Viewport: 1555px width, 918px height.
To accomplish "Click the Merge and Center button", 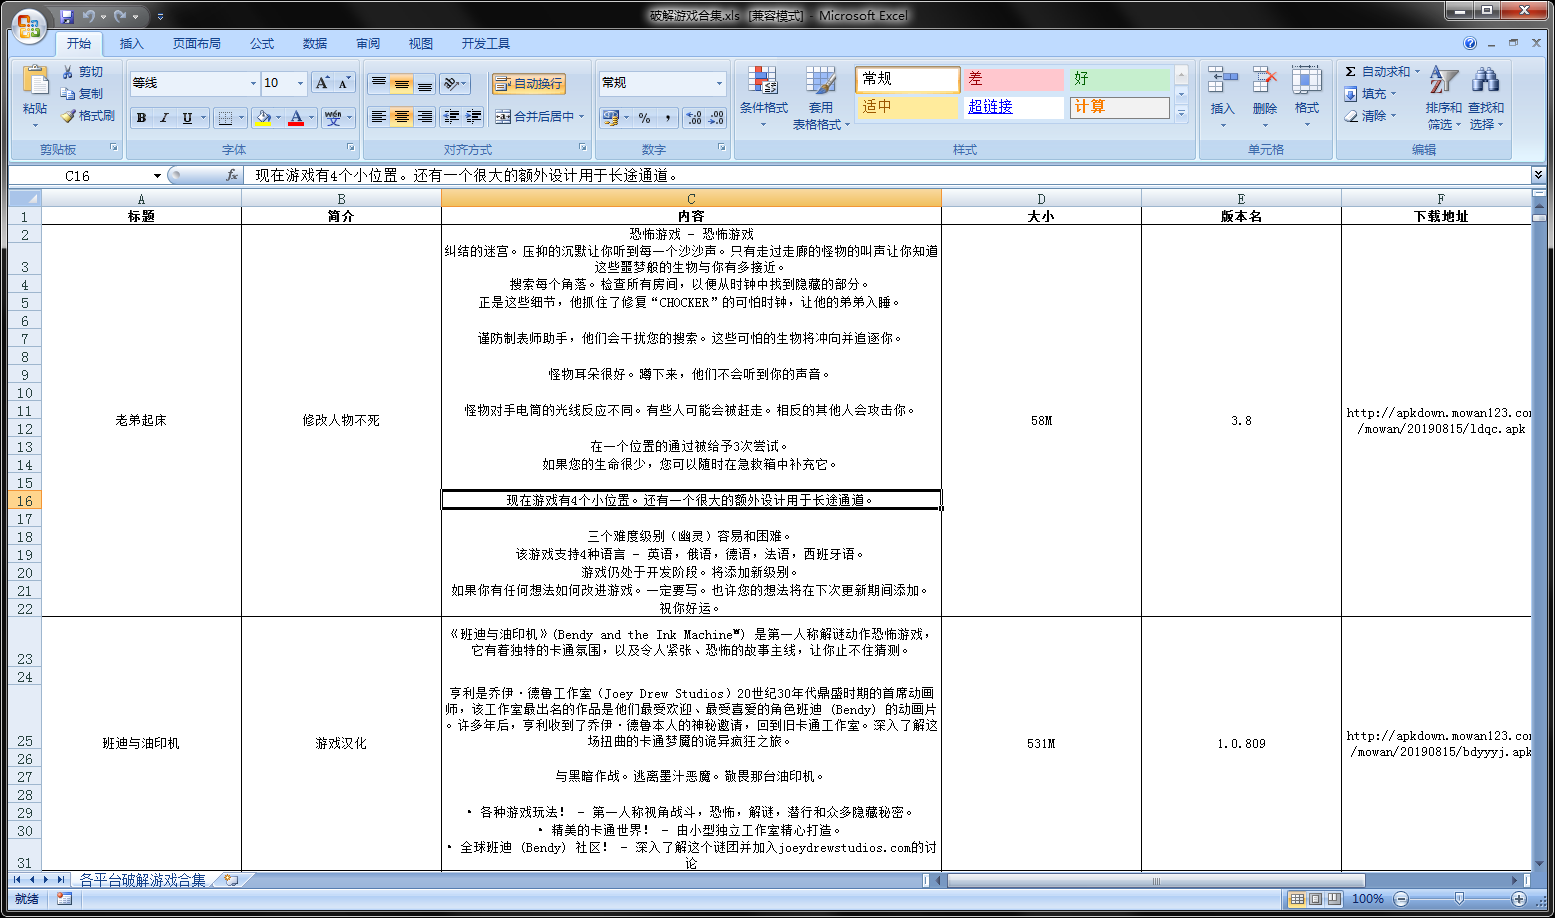I will click(x=533, y=117).
